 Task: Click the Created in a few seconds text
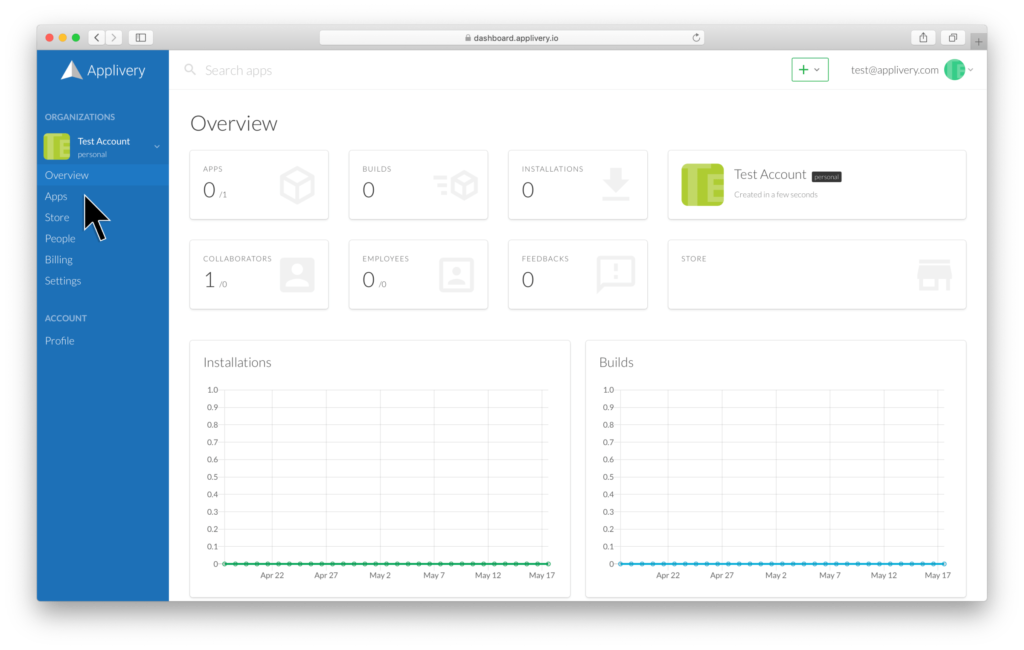(775, 195)
